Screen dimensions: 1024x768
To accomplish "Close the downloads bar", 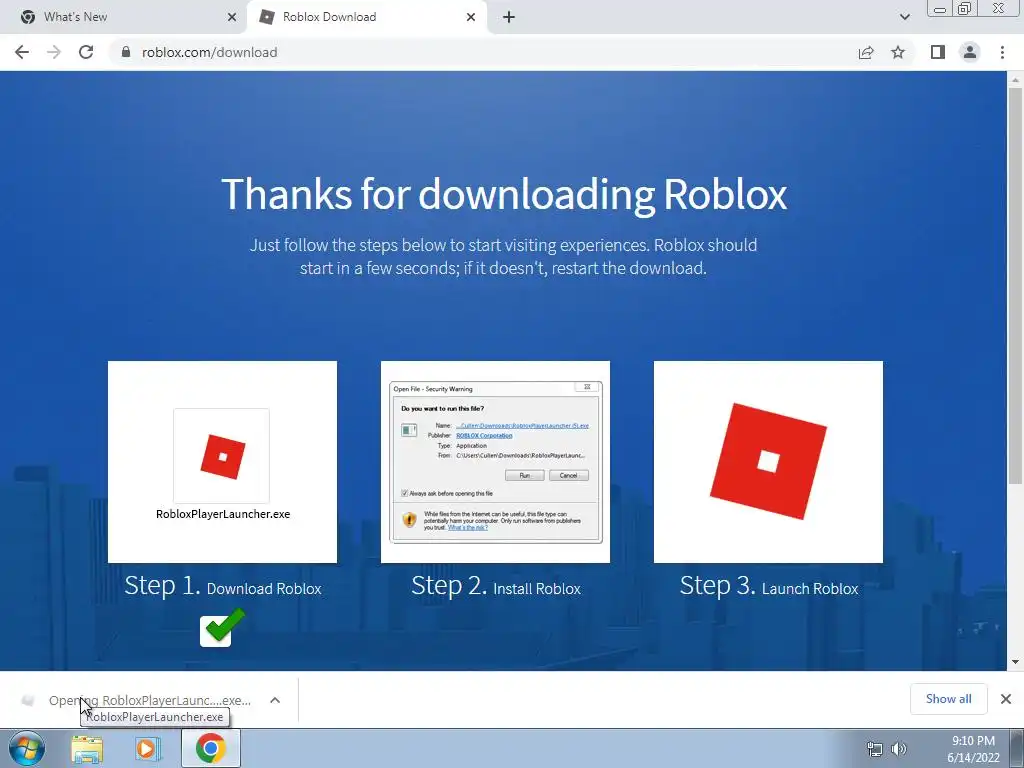I will 1006,699.
